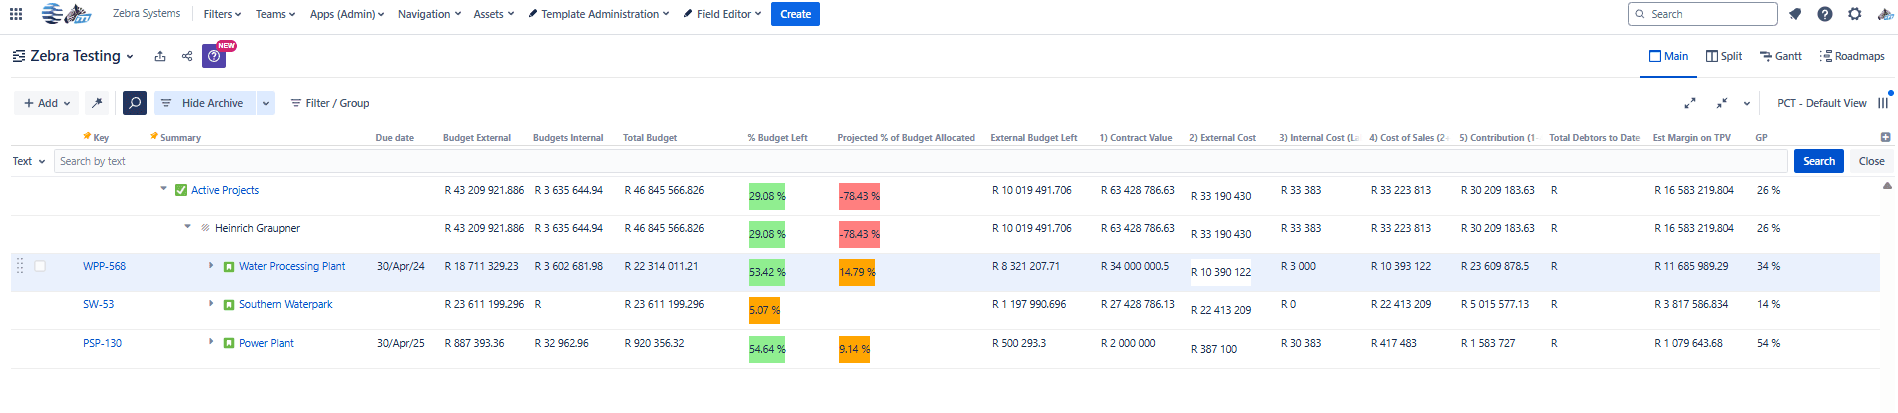Click the expand all arrows icon
Viewport: 1898px width, 413px height.
click(1690, 103)
